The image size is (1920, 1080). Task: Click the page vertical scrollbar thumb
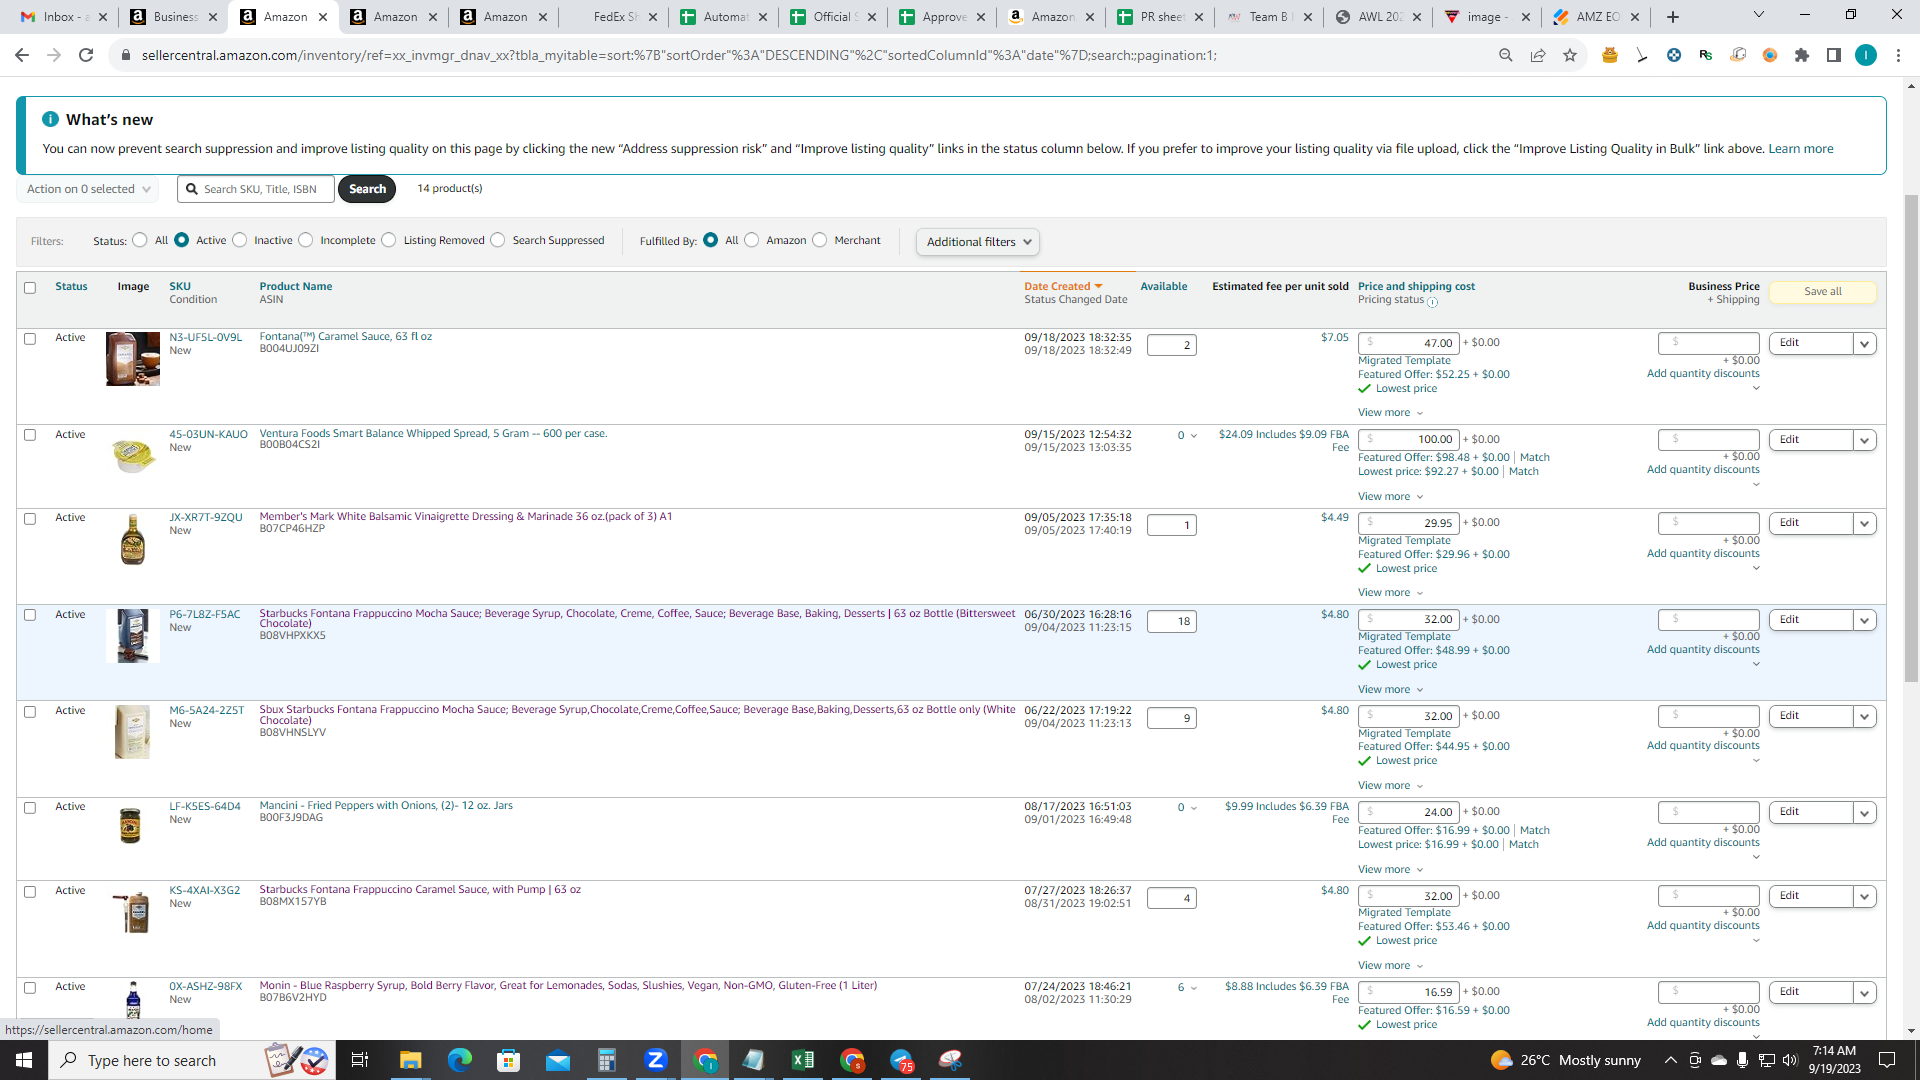pyautogui.click(x=1912, y=440)
